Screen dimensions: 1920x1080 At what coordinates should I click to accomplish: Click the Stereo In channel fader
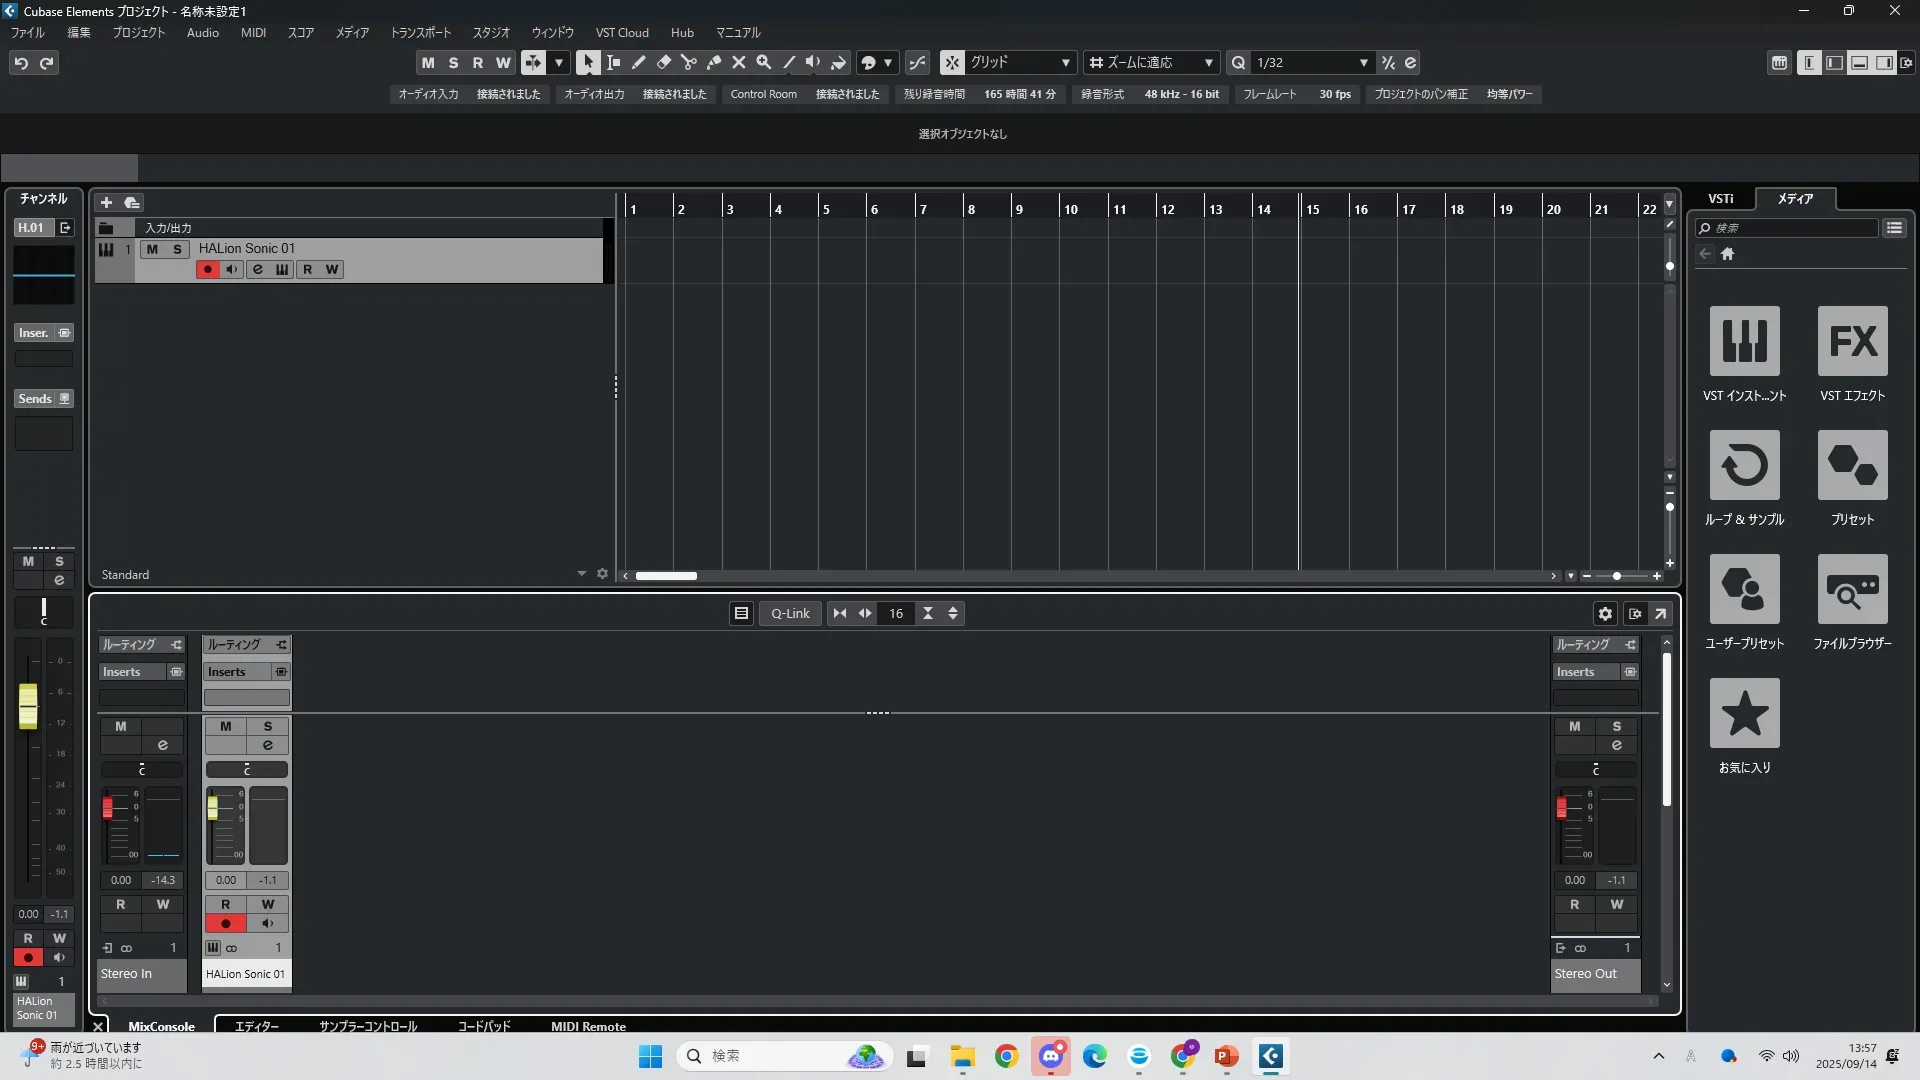coord(108,808)
